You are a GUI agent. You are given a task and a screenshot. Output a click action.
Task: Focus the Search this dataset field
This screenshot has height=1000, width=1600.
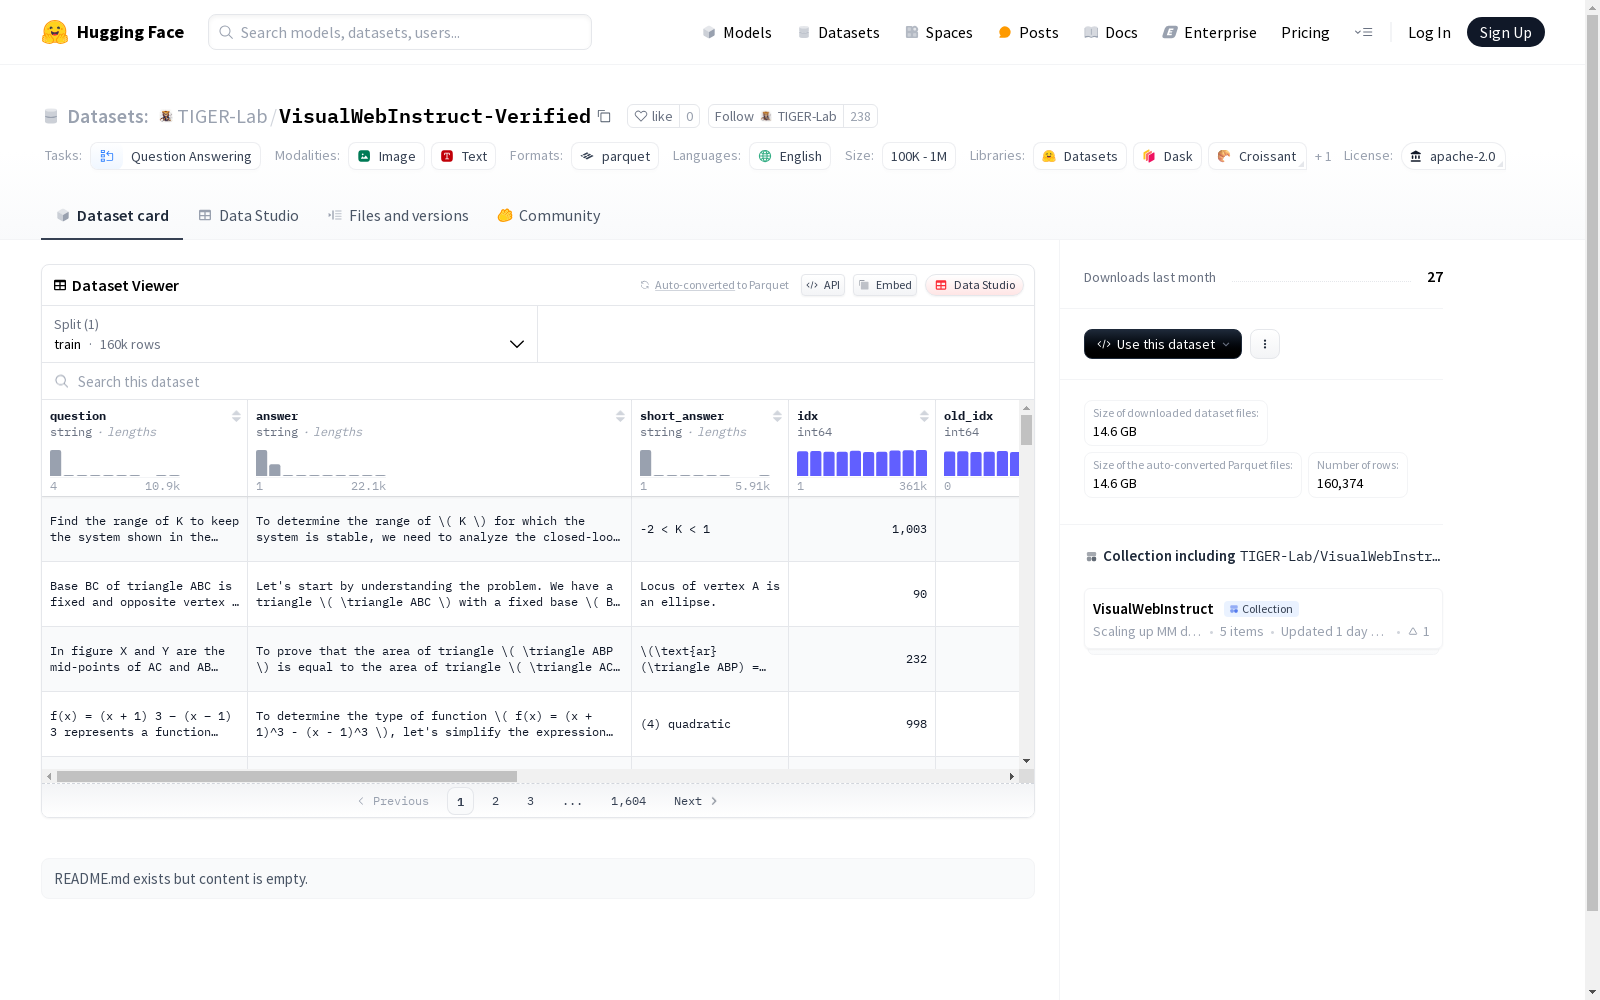pyautogui.click(x=538, y=381)
